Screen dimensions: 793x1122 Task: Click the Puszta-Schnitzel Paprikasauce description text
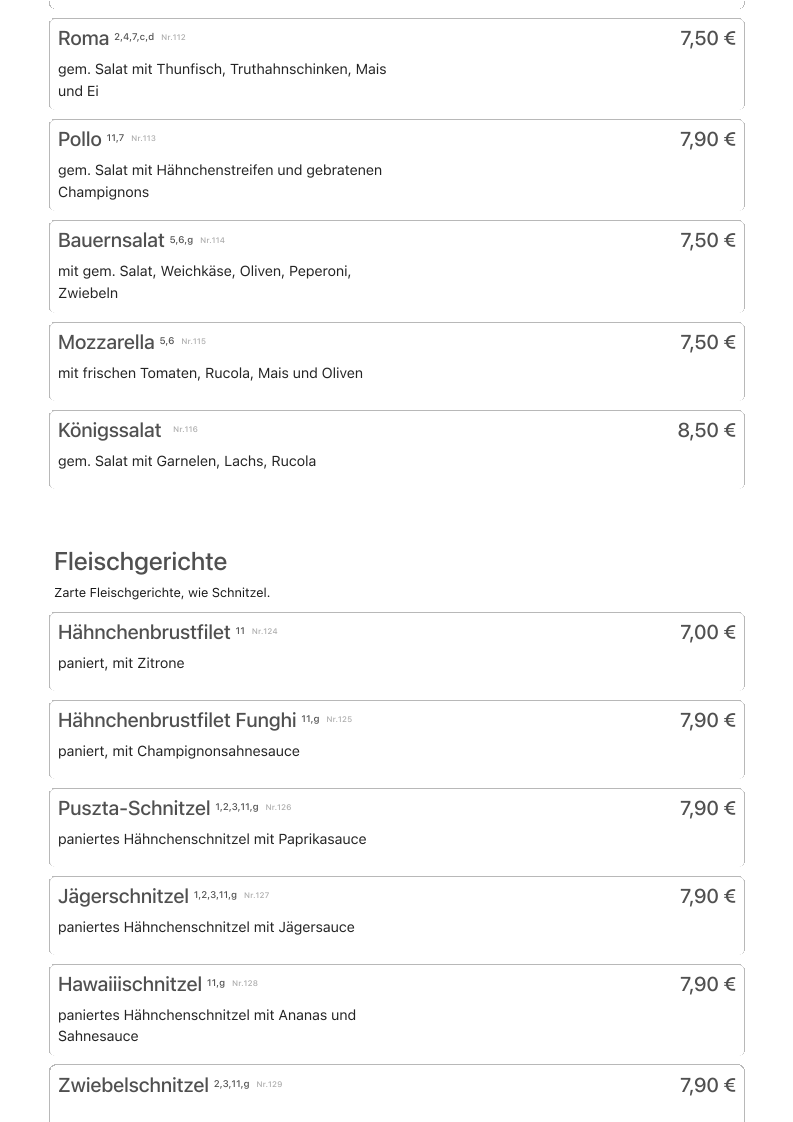pos(212,839)
